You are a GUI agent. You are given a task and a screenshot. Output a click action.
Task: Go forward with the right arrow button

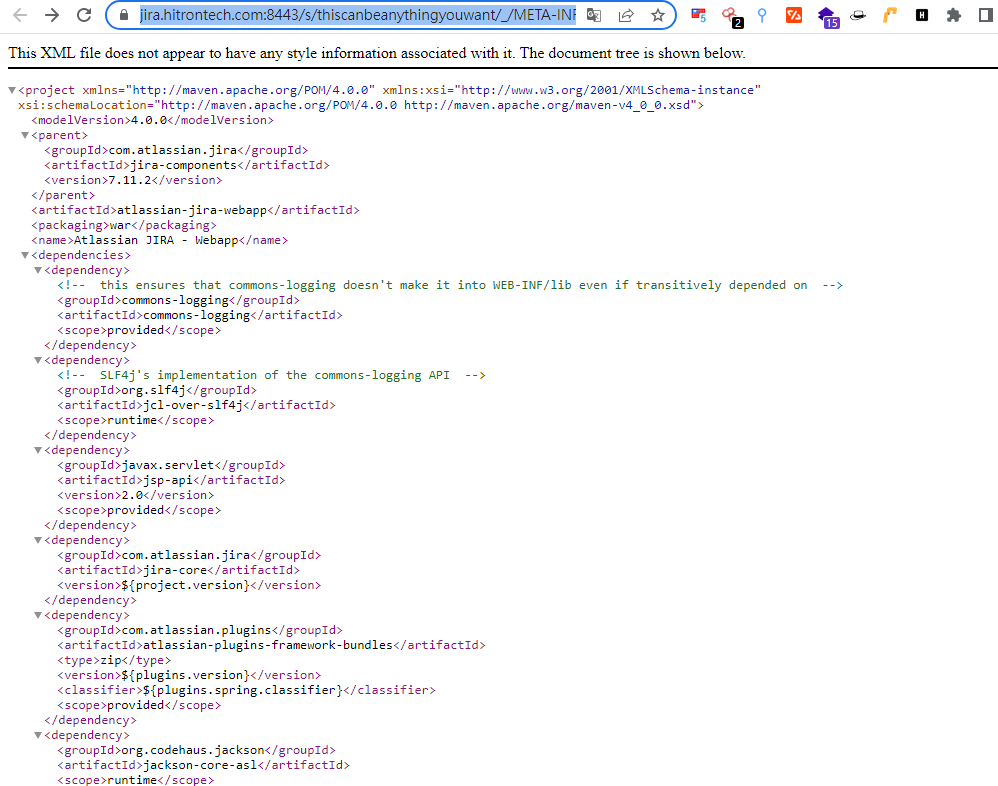coord(52,15)
